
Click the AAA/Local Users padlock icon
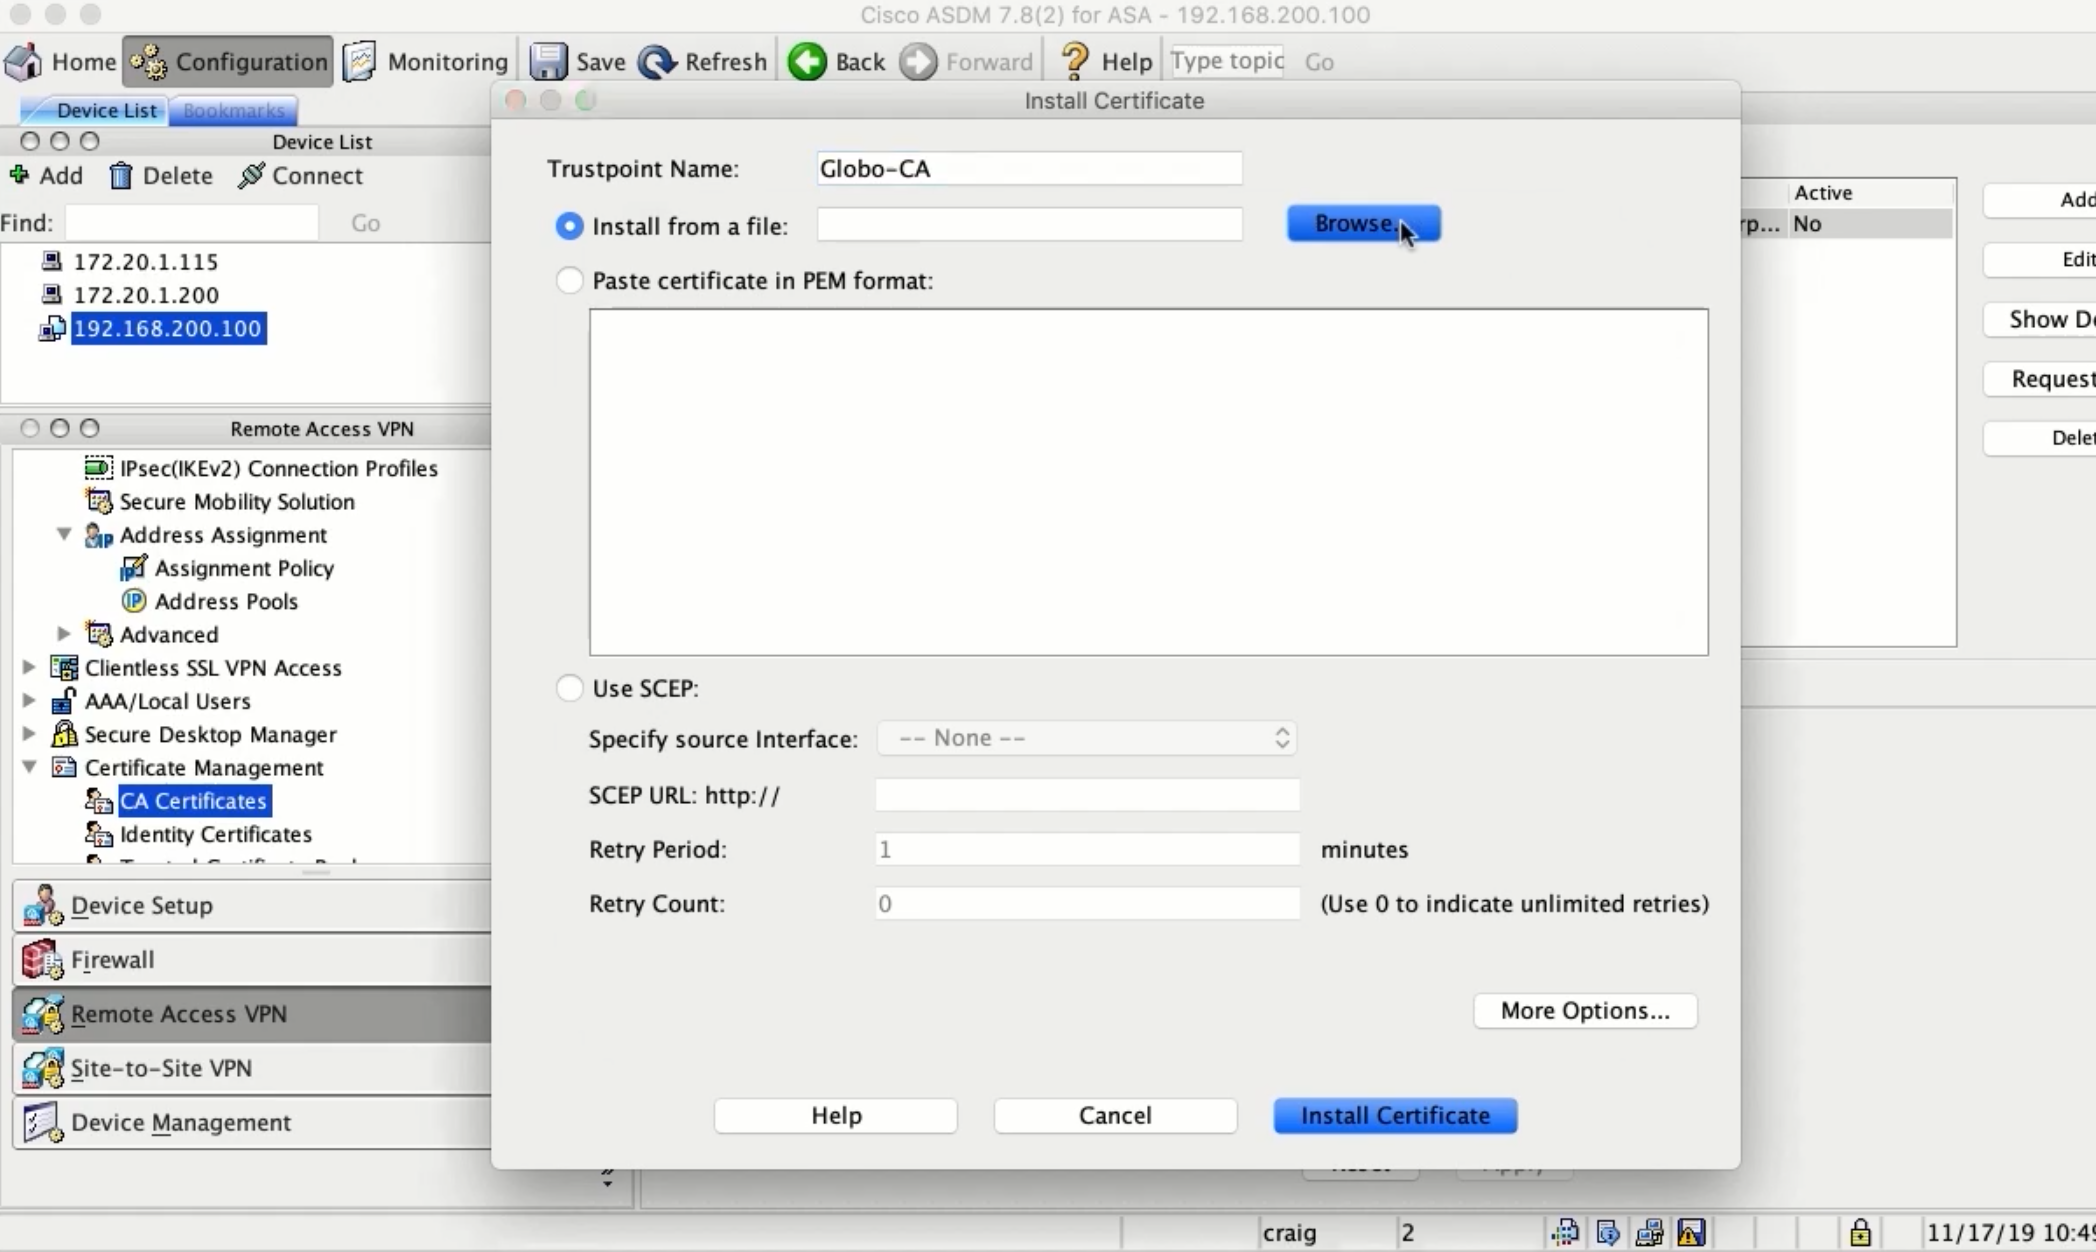[64, 700]
